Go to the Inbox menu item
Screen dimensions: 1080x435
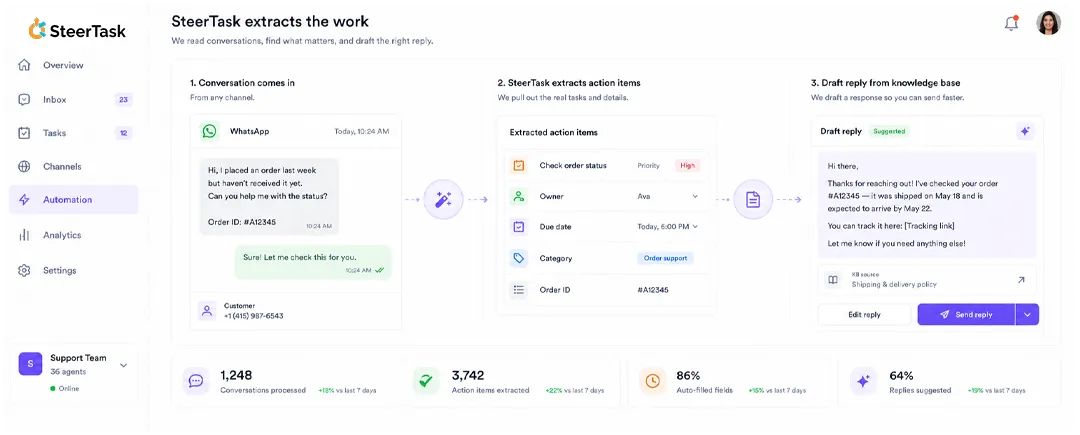pos(74,100)
